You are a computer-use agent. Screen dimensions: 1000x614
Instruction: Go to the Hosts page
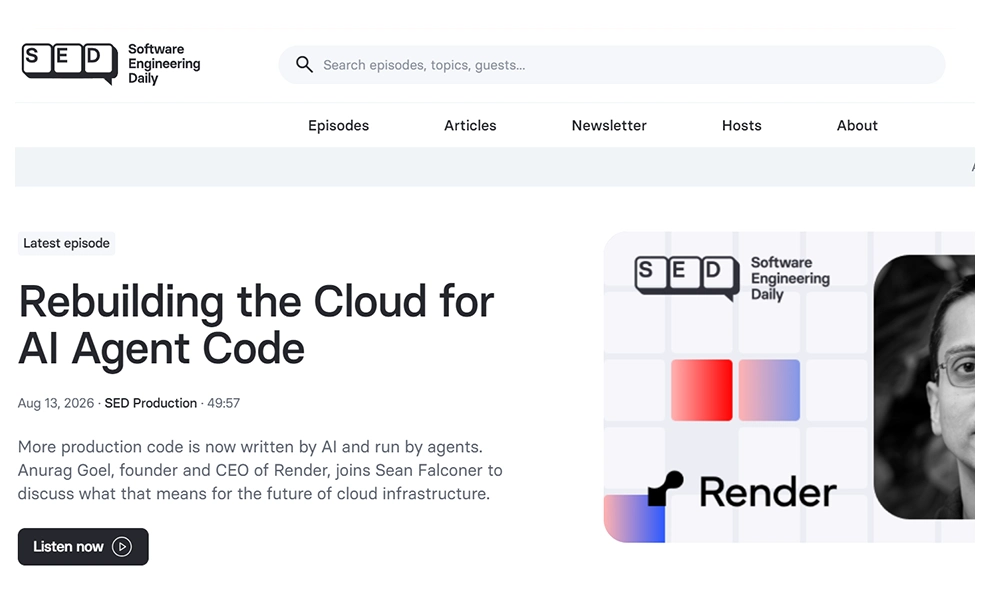click(742, 126)
